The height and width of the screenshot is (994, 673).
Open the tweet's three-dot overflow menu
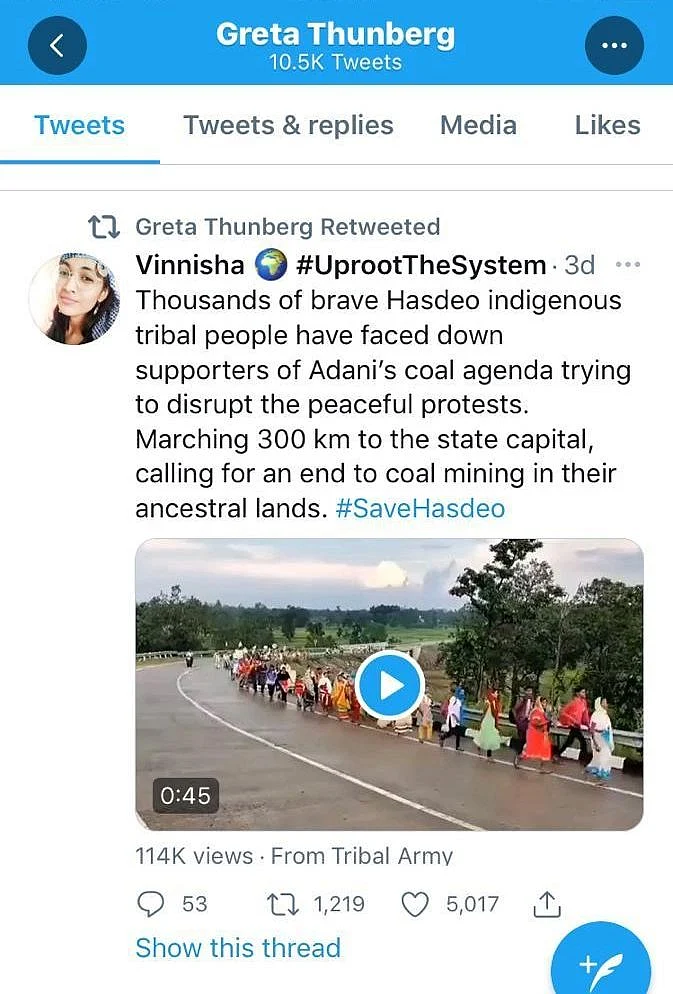tap(628, 264)
